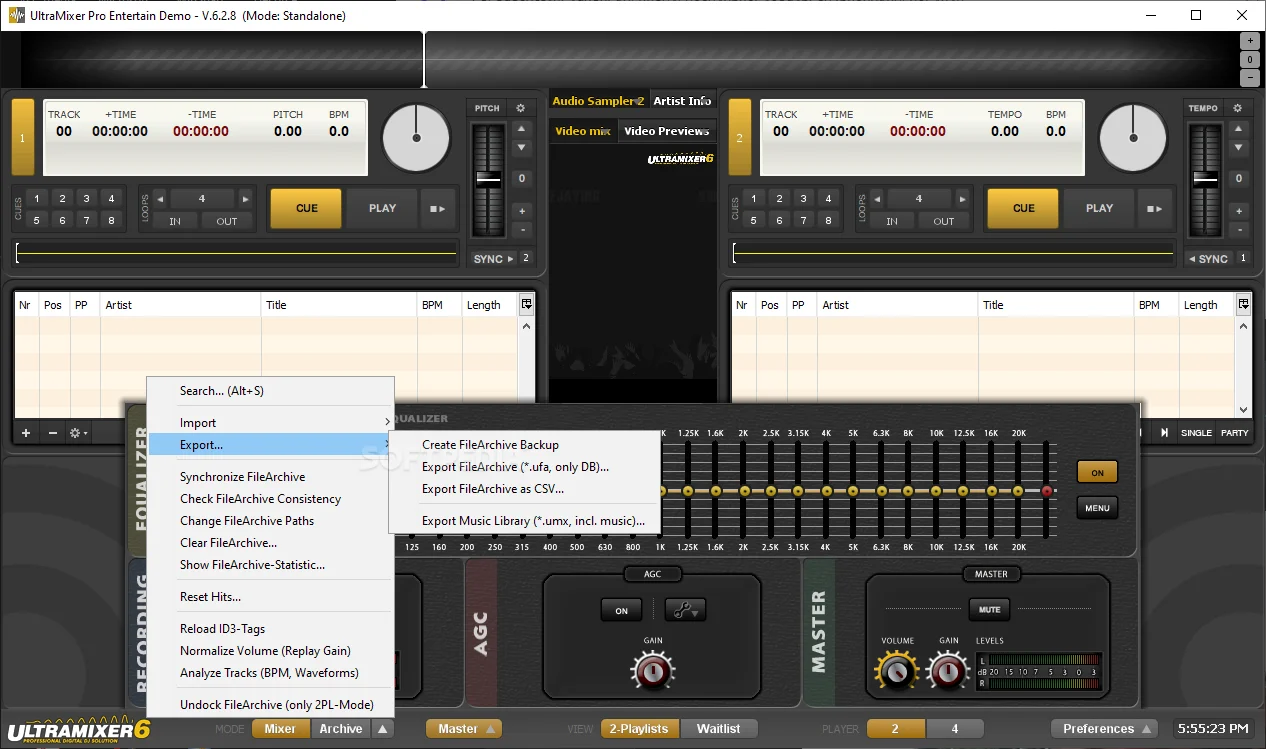Click deck 2 PLAY button
The width and height of the screenshot is (1266, 749).
tap(1099, 209)
